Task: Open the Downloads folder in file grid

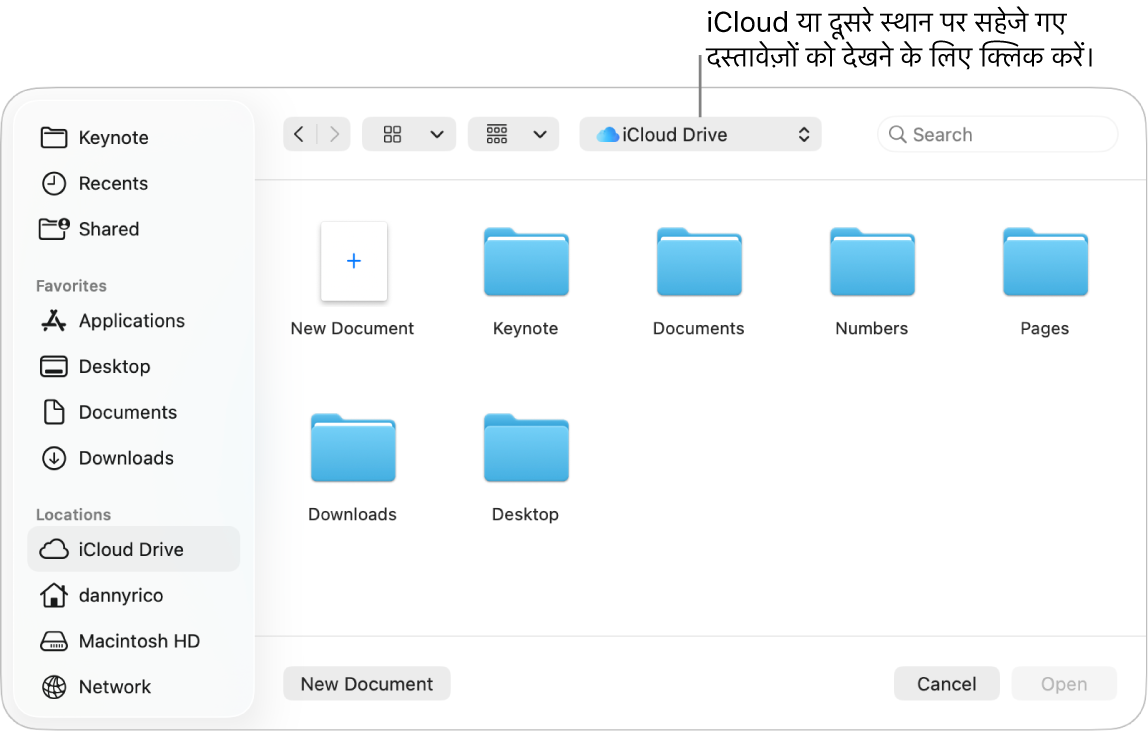Action: (x=353, y=448)
